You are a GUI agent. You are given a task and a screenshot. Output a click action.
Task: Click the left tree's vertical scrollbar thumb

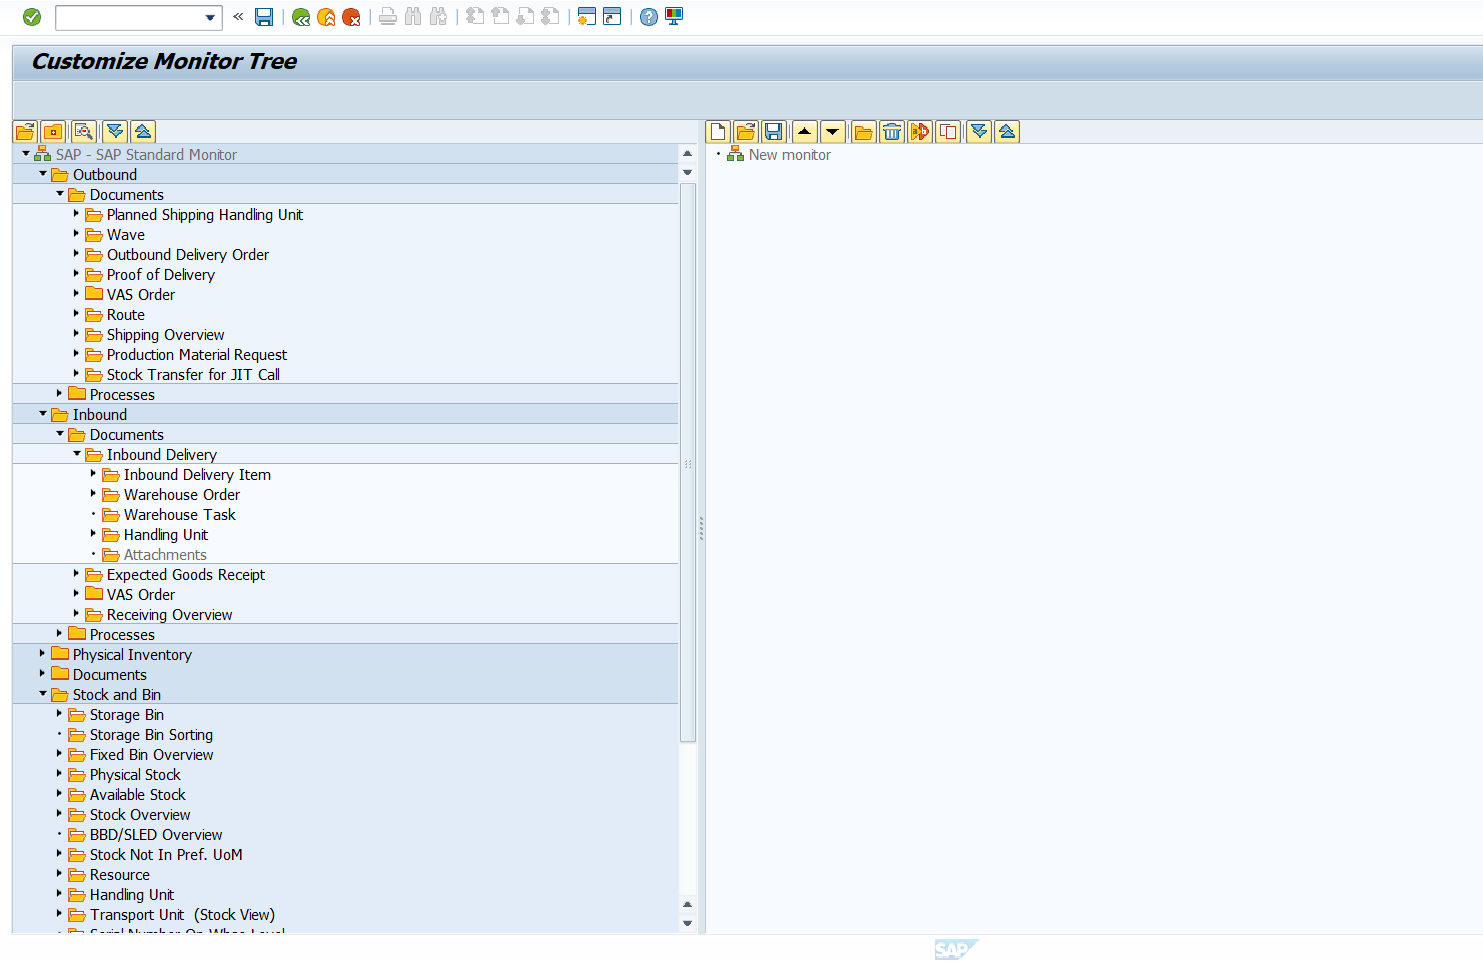687,461
